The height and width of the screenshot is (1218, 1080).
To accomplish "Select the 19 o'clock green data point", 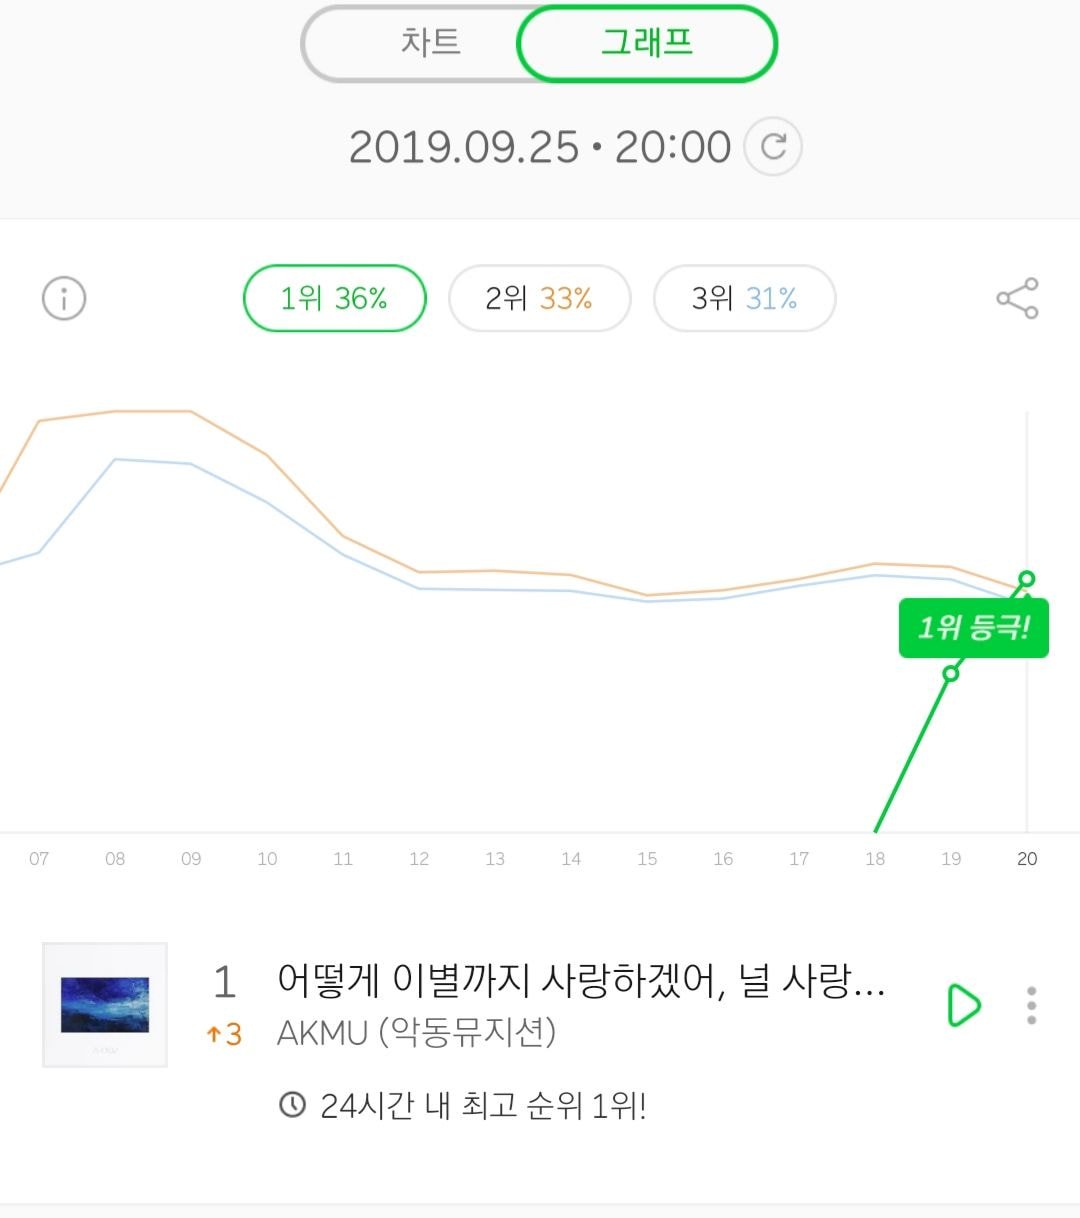I will click(951, 674).
